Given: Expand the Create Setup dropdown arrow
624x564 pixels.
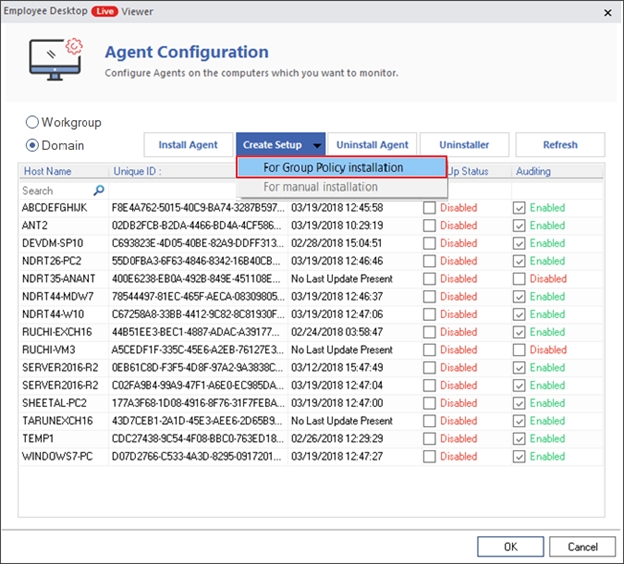Looking at the screenshot, I should pos(317,146).
